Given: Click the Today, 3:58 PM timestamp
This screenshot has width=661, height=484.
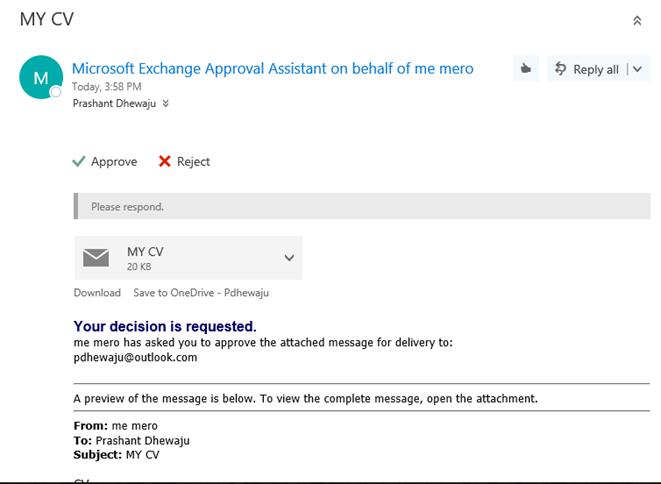Looking at the screenshot, I should pos(107,86).
